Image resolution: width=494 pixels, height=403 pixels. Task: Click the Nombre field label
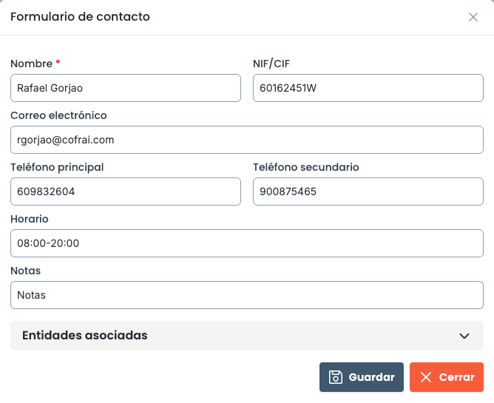[x=31, y=63]
